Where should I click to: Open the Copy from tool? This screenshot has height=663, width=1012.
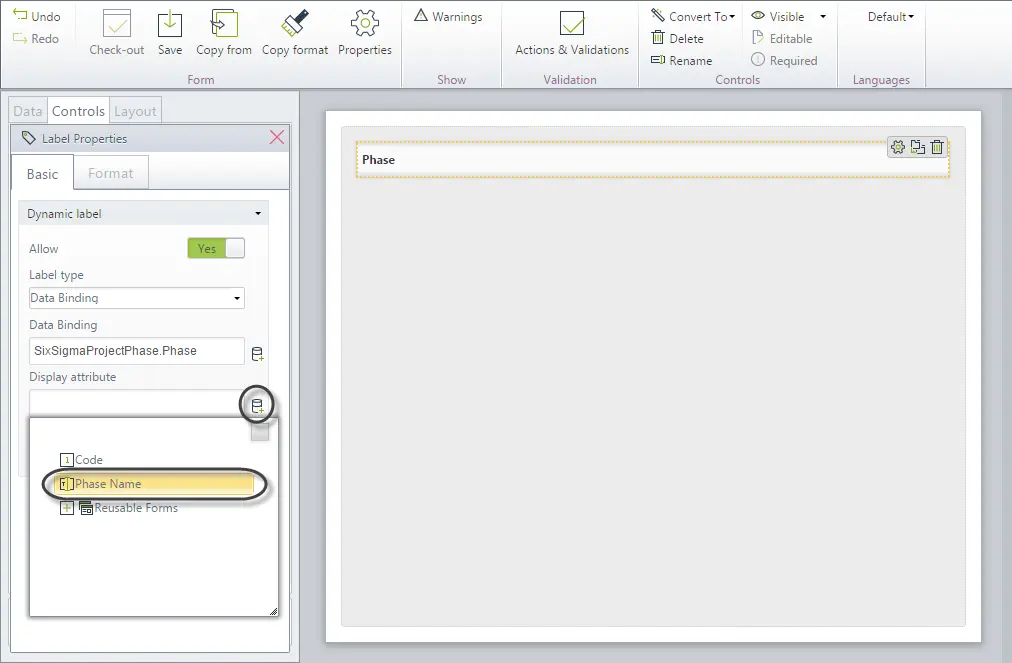pos(224,23)
